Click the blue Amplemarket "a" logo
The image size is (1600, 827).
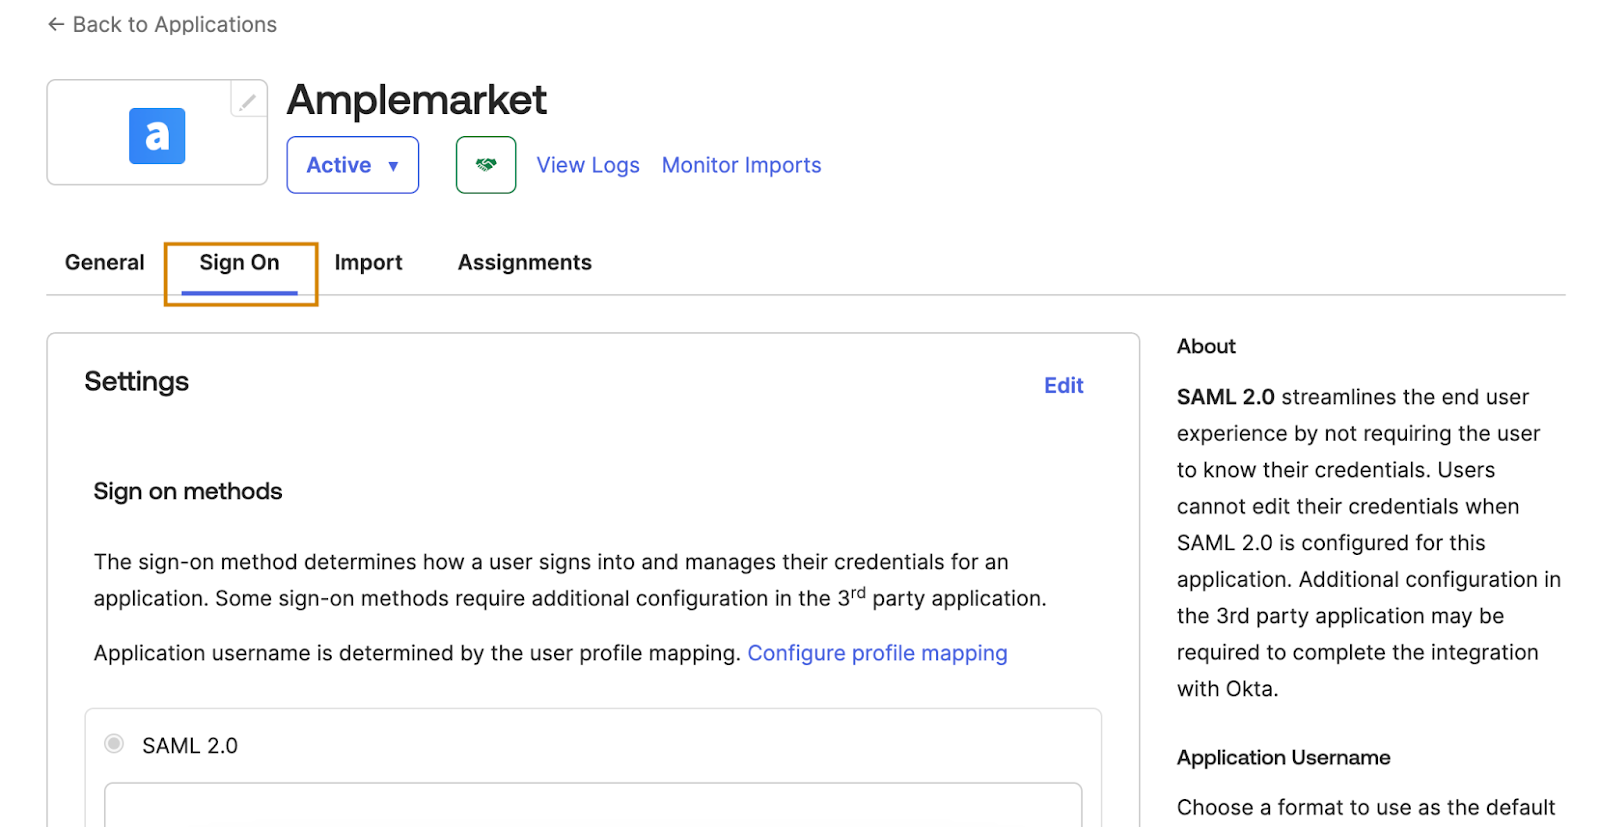pos(157,136)
